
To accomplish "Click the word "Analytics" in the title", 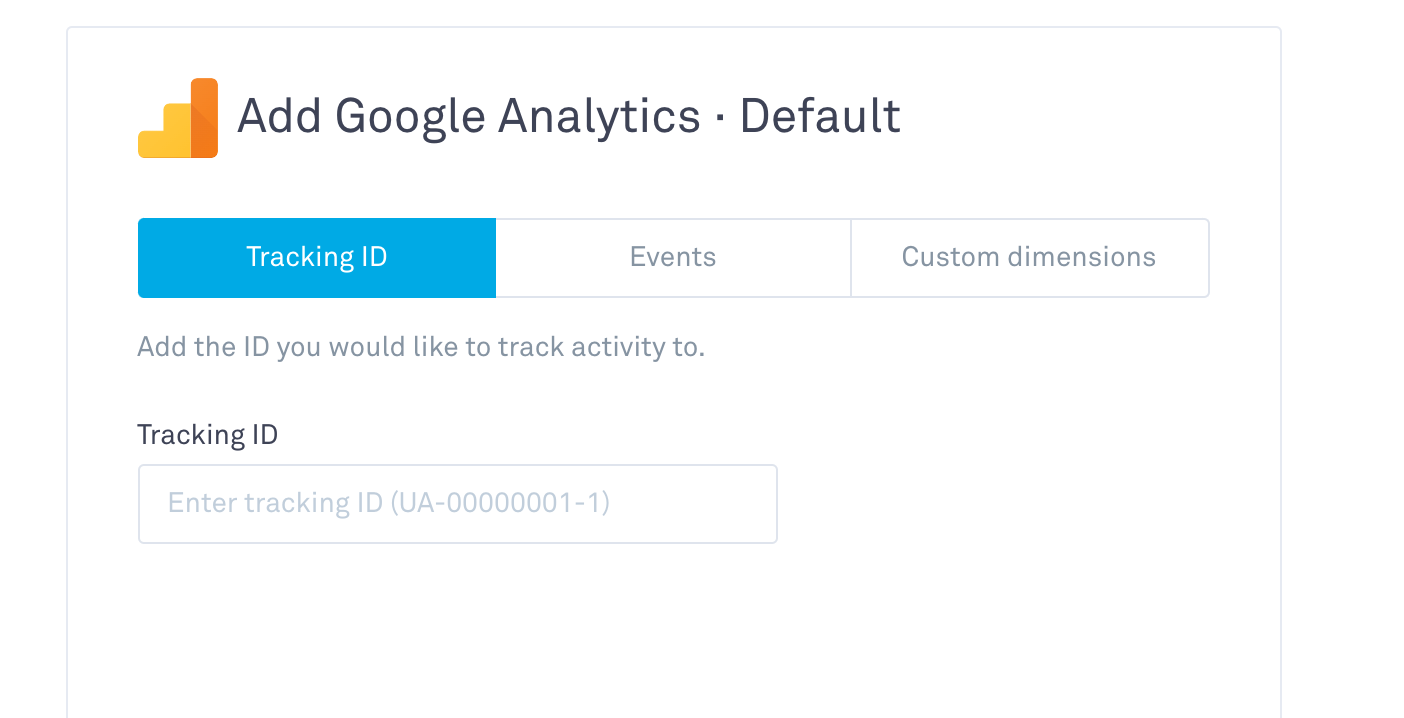I will [x=599, y=118].
